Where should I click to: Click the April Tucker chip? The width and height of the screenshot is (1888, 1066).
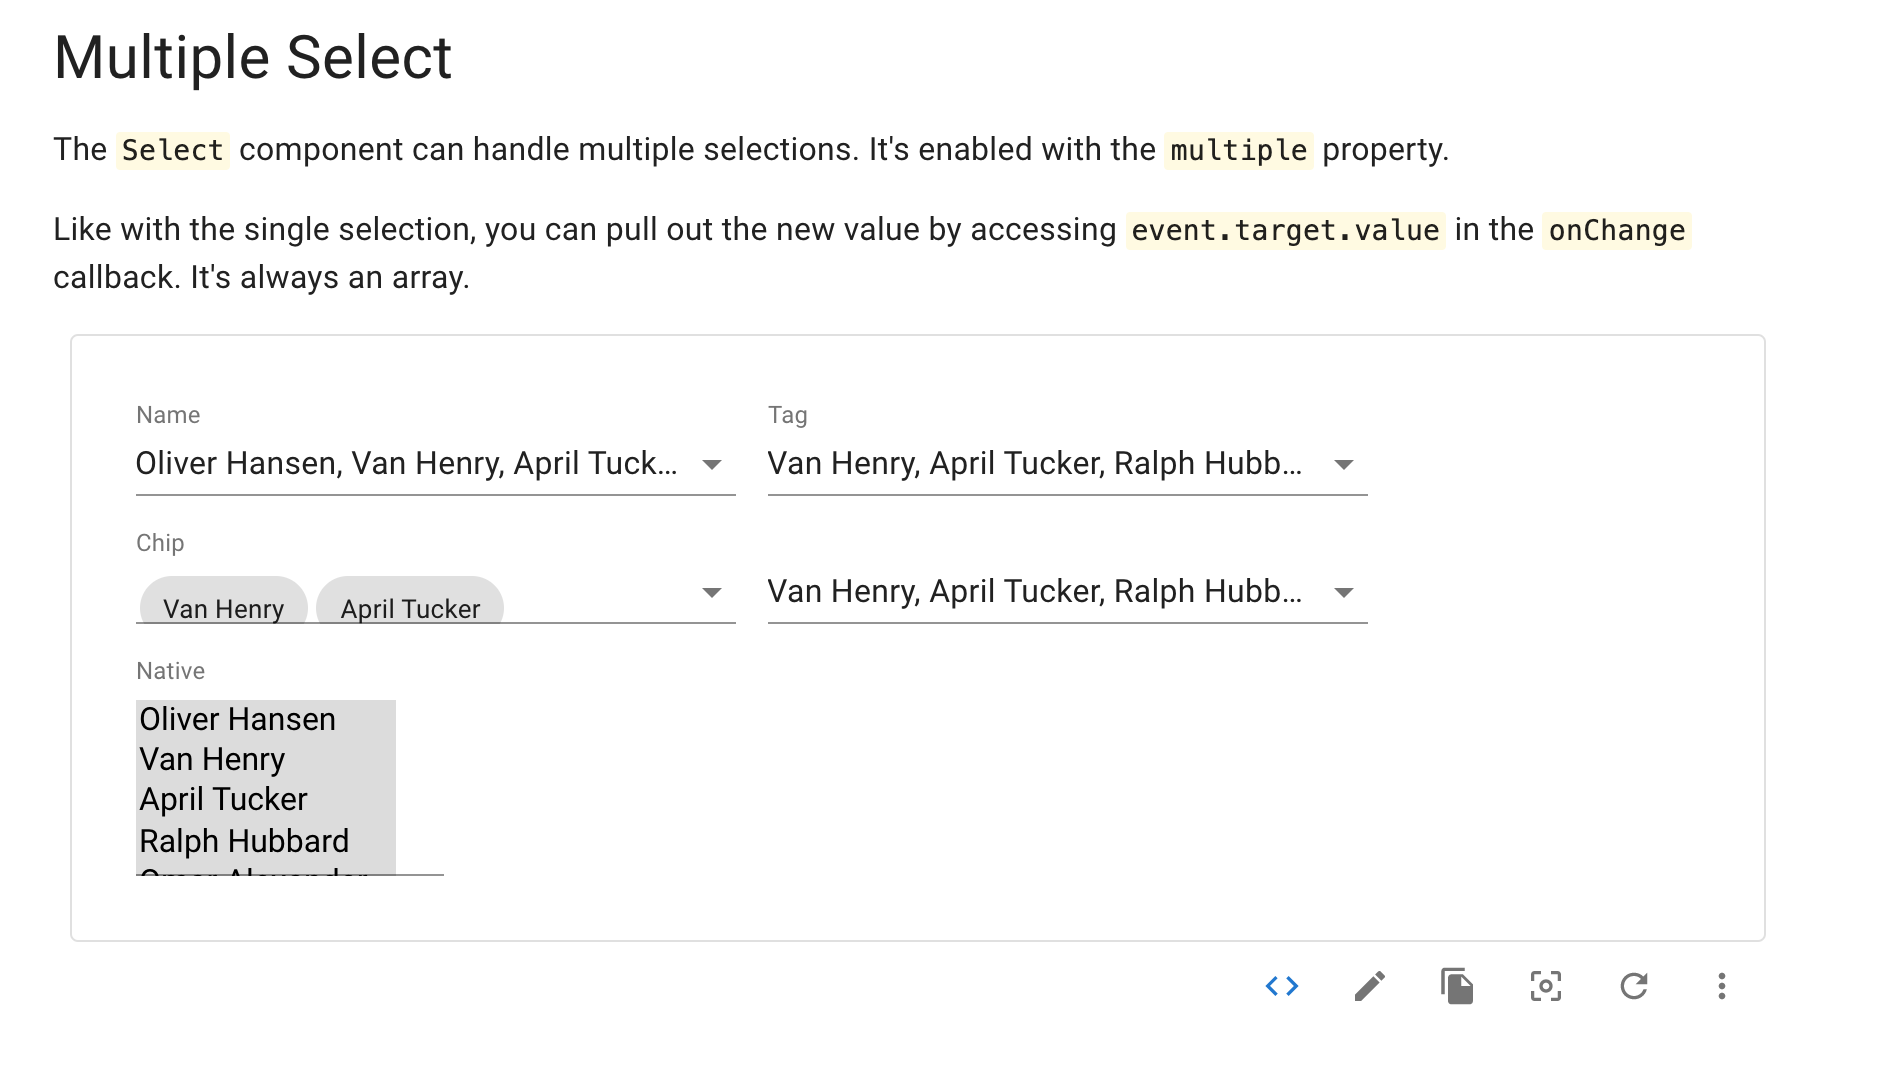pyautogui.click(x=410, y=605)
